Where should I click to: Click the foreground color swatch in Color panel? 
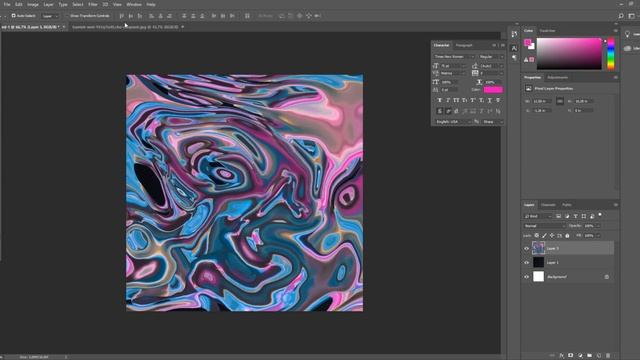click(528, 42)
